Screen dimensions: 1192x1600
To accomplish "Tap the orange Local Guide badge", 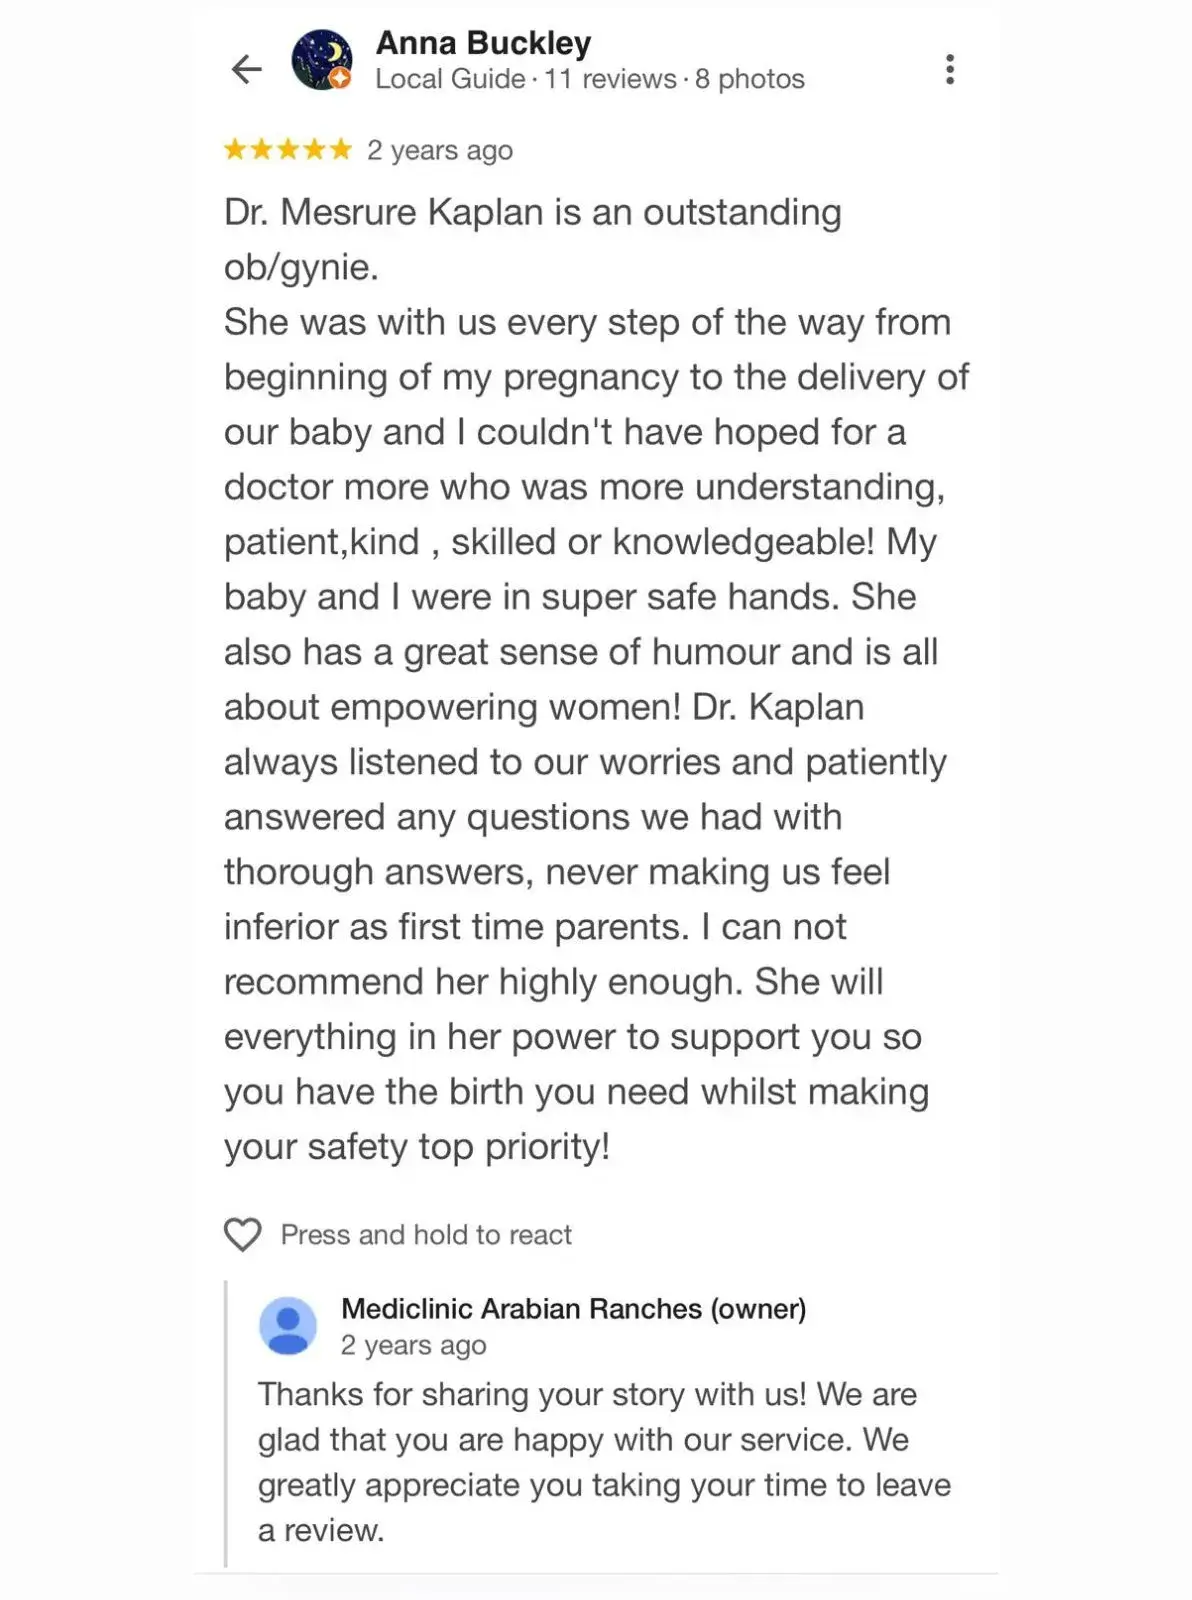I will tap(341, 80).
